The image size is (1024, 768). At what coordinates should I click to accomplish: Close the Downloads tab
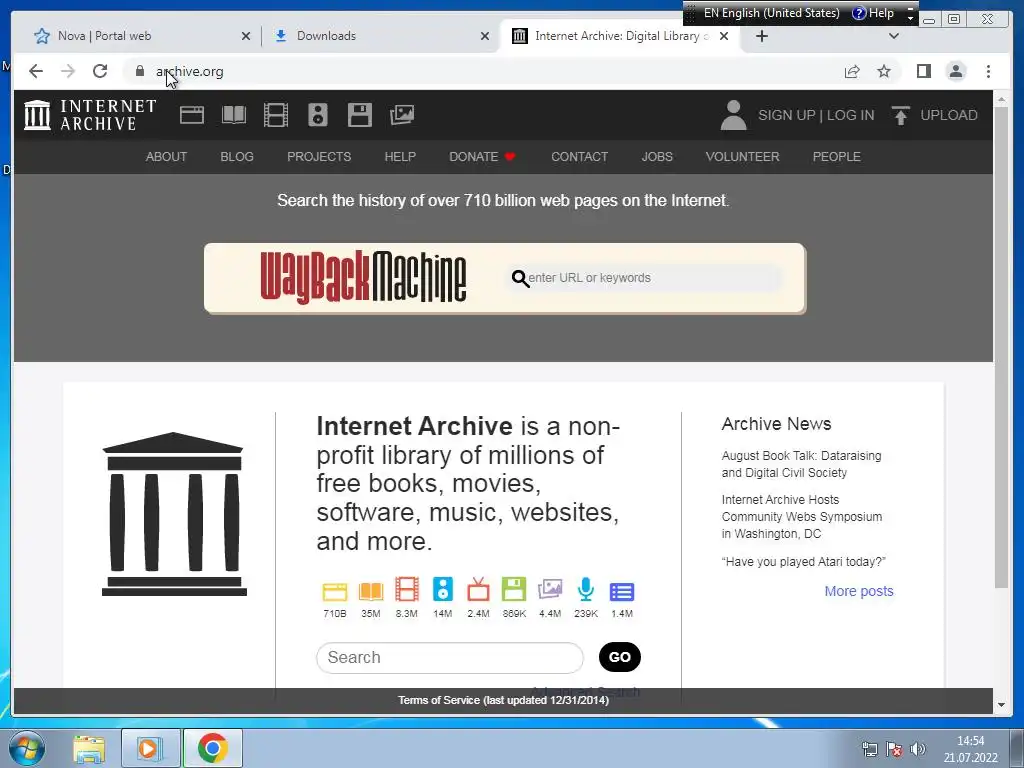(x=485, y=36)
